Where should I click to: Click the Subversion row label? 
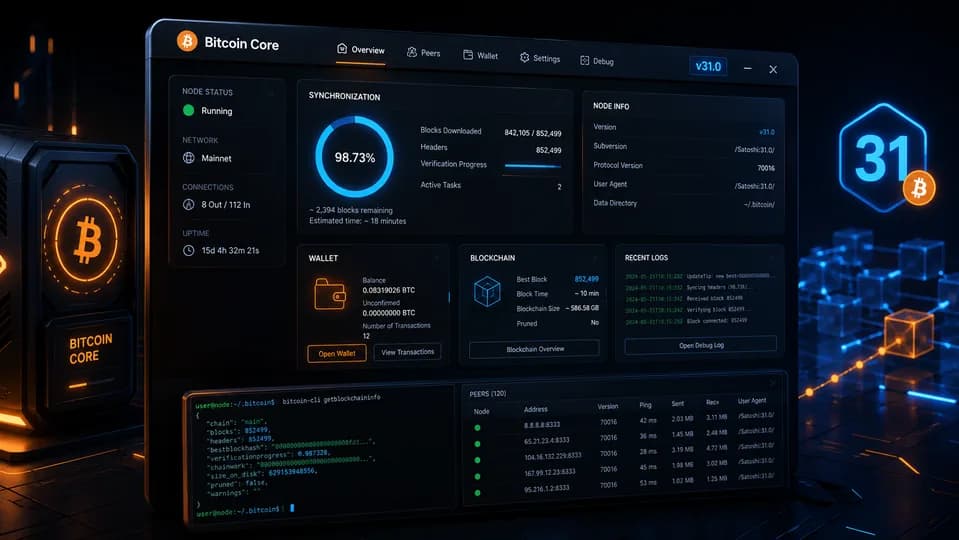(x=610, y=146)
